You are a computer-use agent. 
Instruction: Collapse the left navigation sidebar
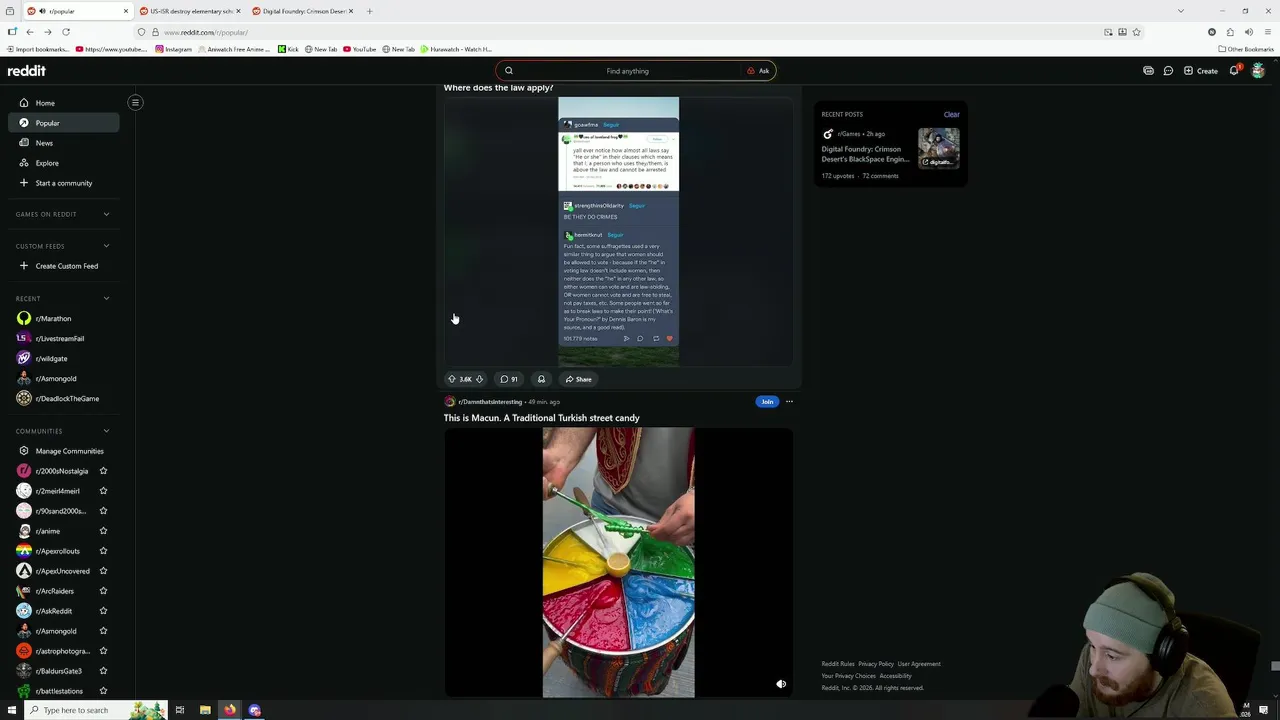[x=135, y=102]
